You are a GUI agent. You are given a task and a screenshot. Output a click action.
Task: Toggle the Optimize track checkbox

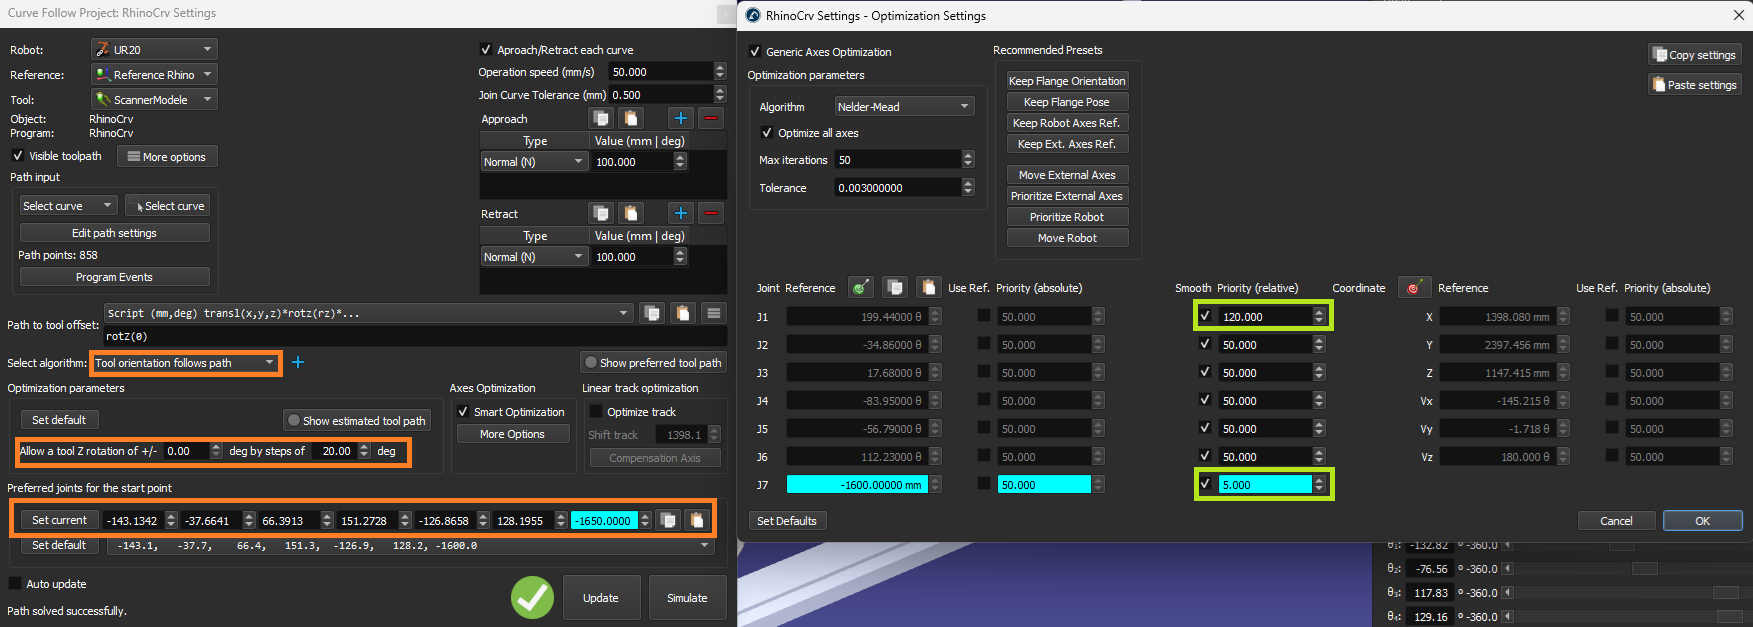click(x=596, y=411)
